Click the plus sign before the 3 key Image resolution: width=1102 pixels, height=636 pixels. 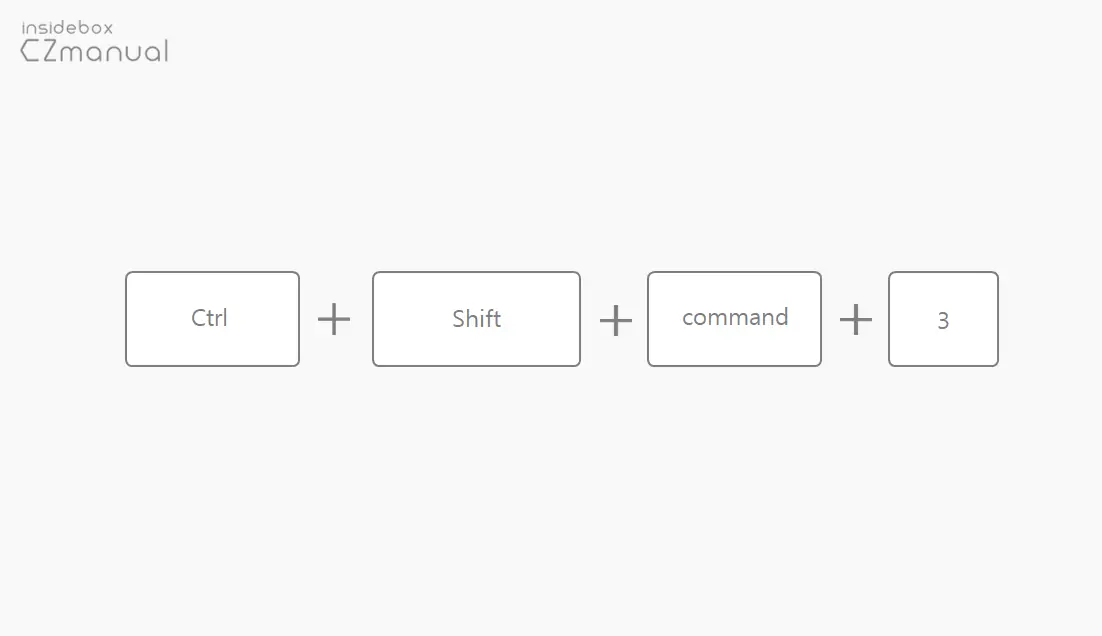tap(856, 320)
